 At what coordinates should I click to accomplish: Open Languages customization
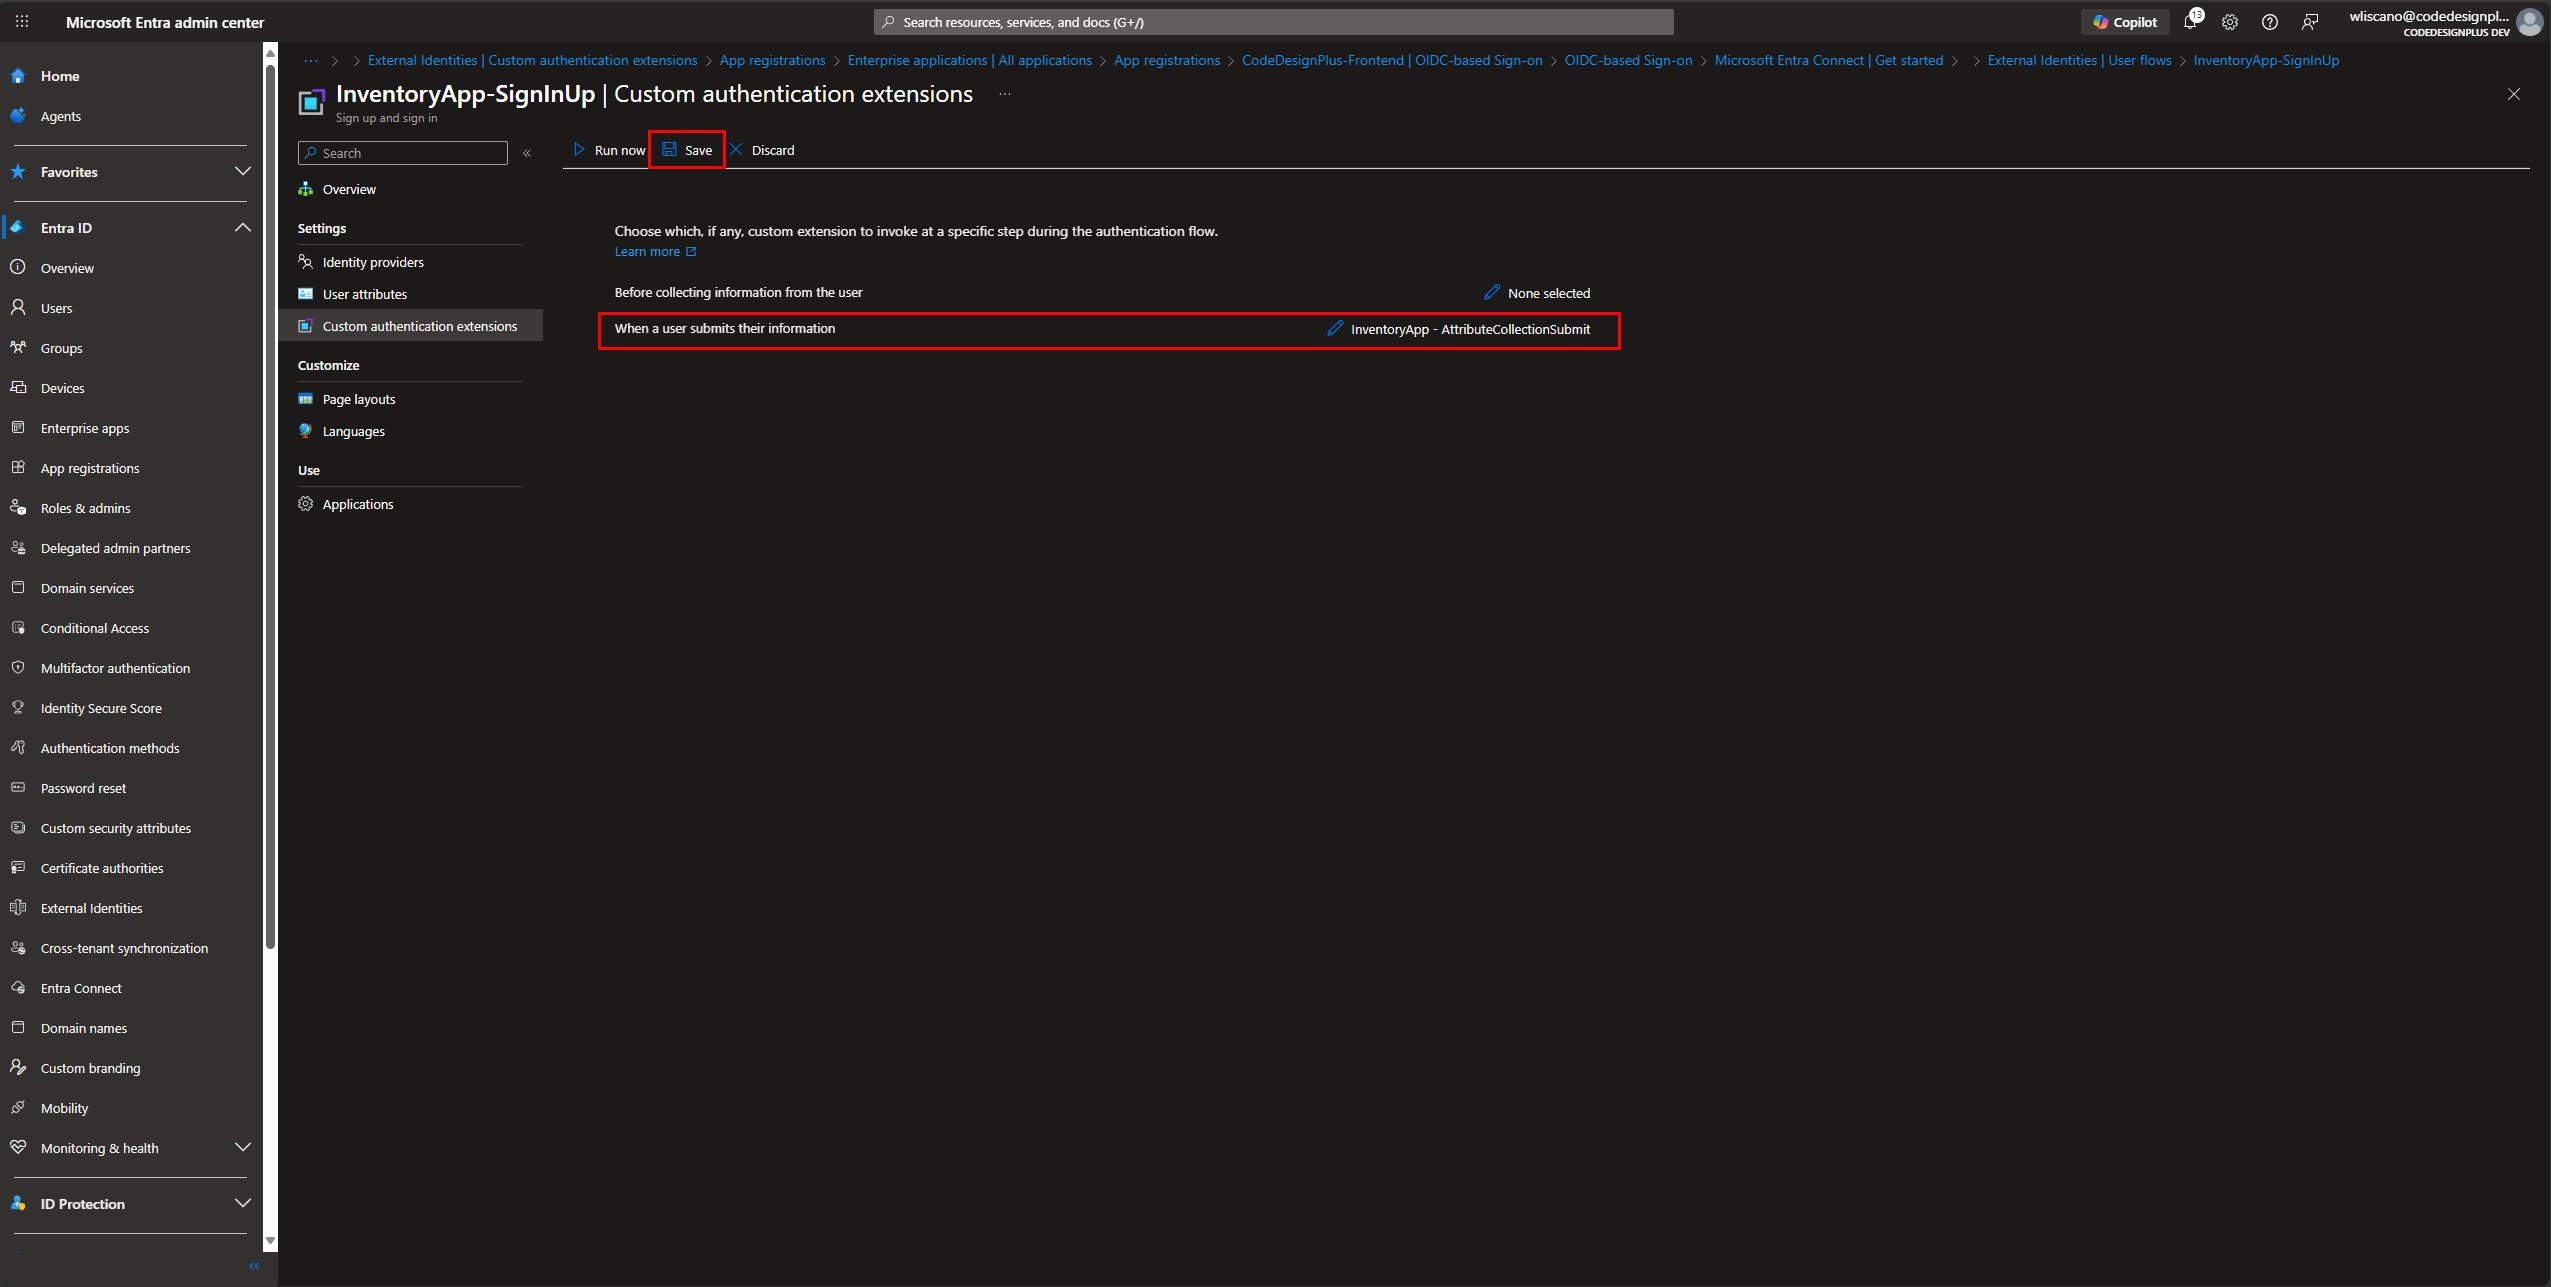tap(354, 431)
